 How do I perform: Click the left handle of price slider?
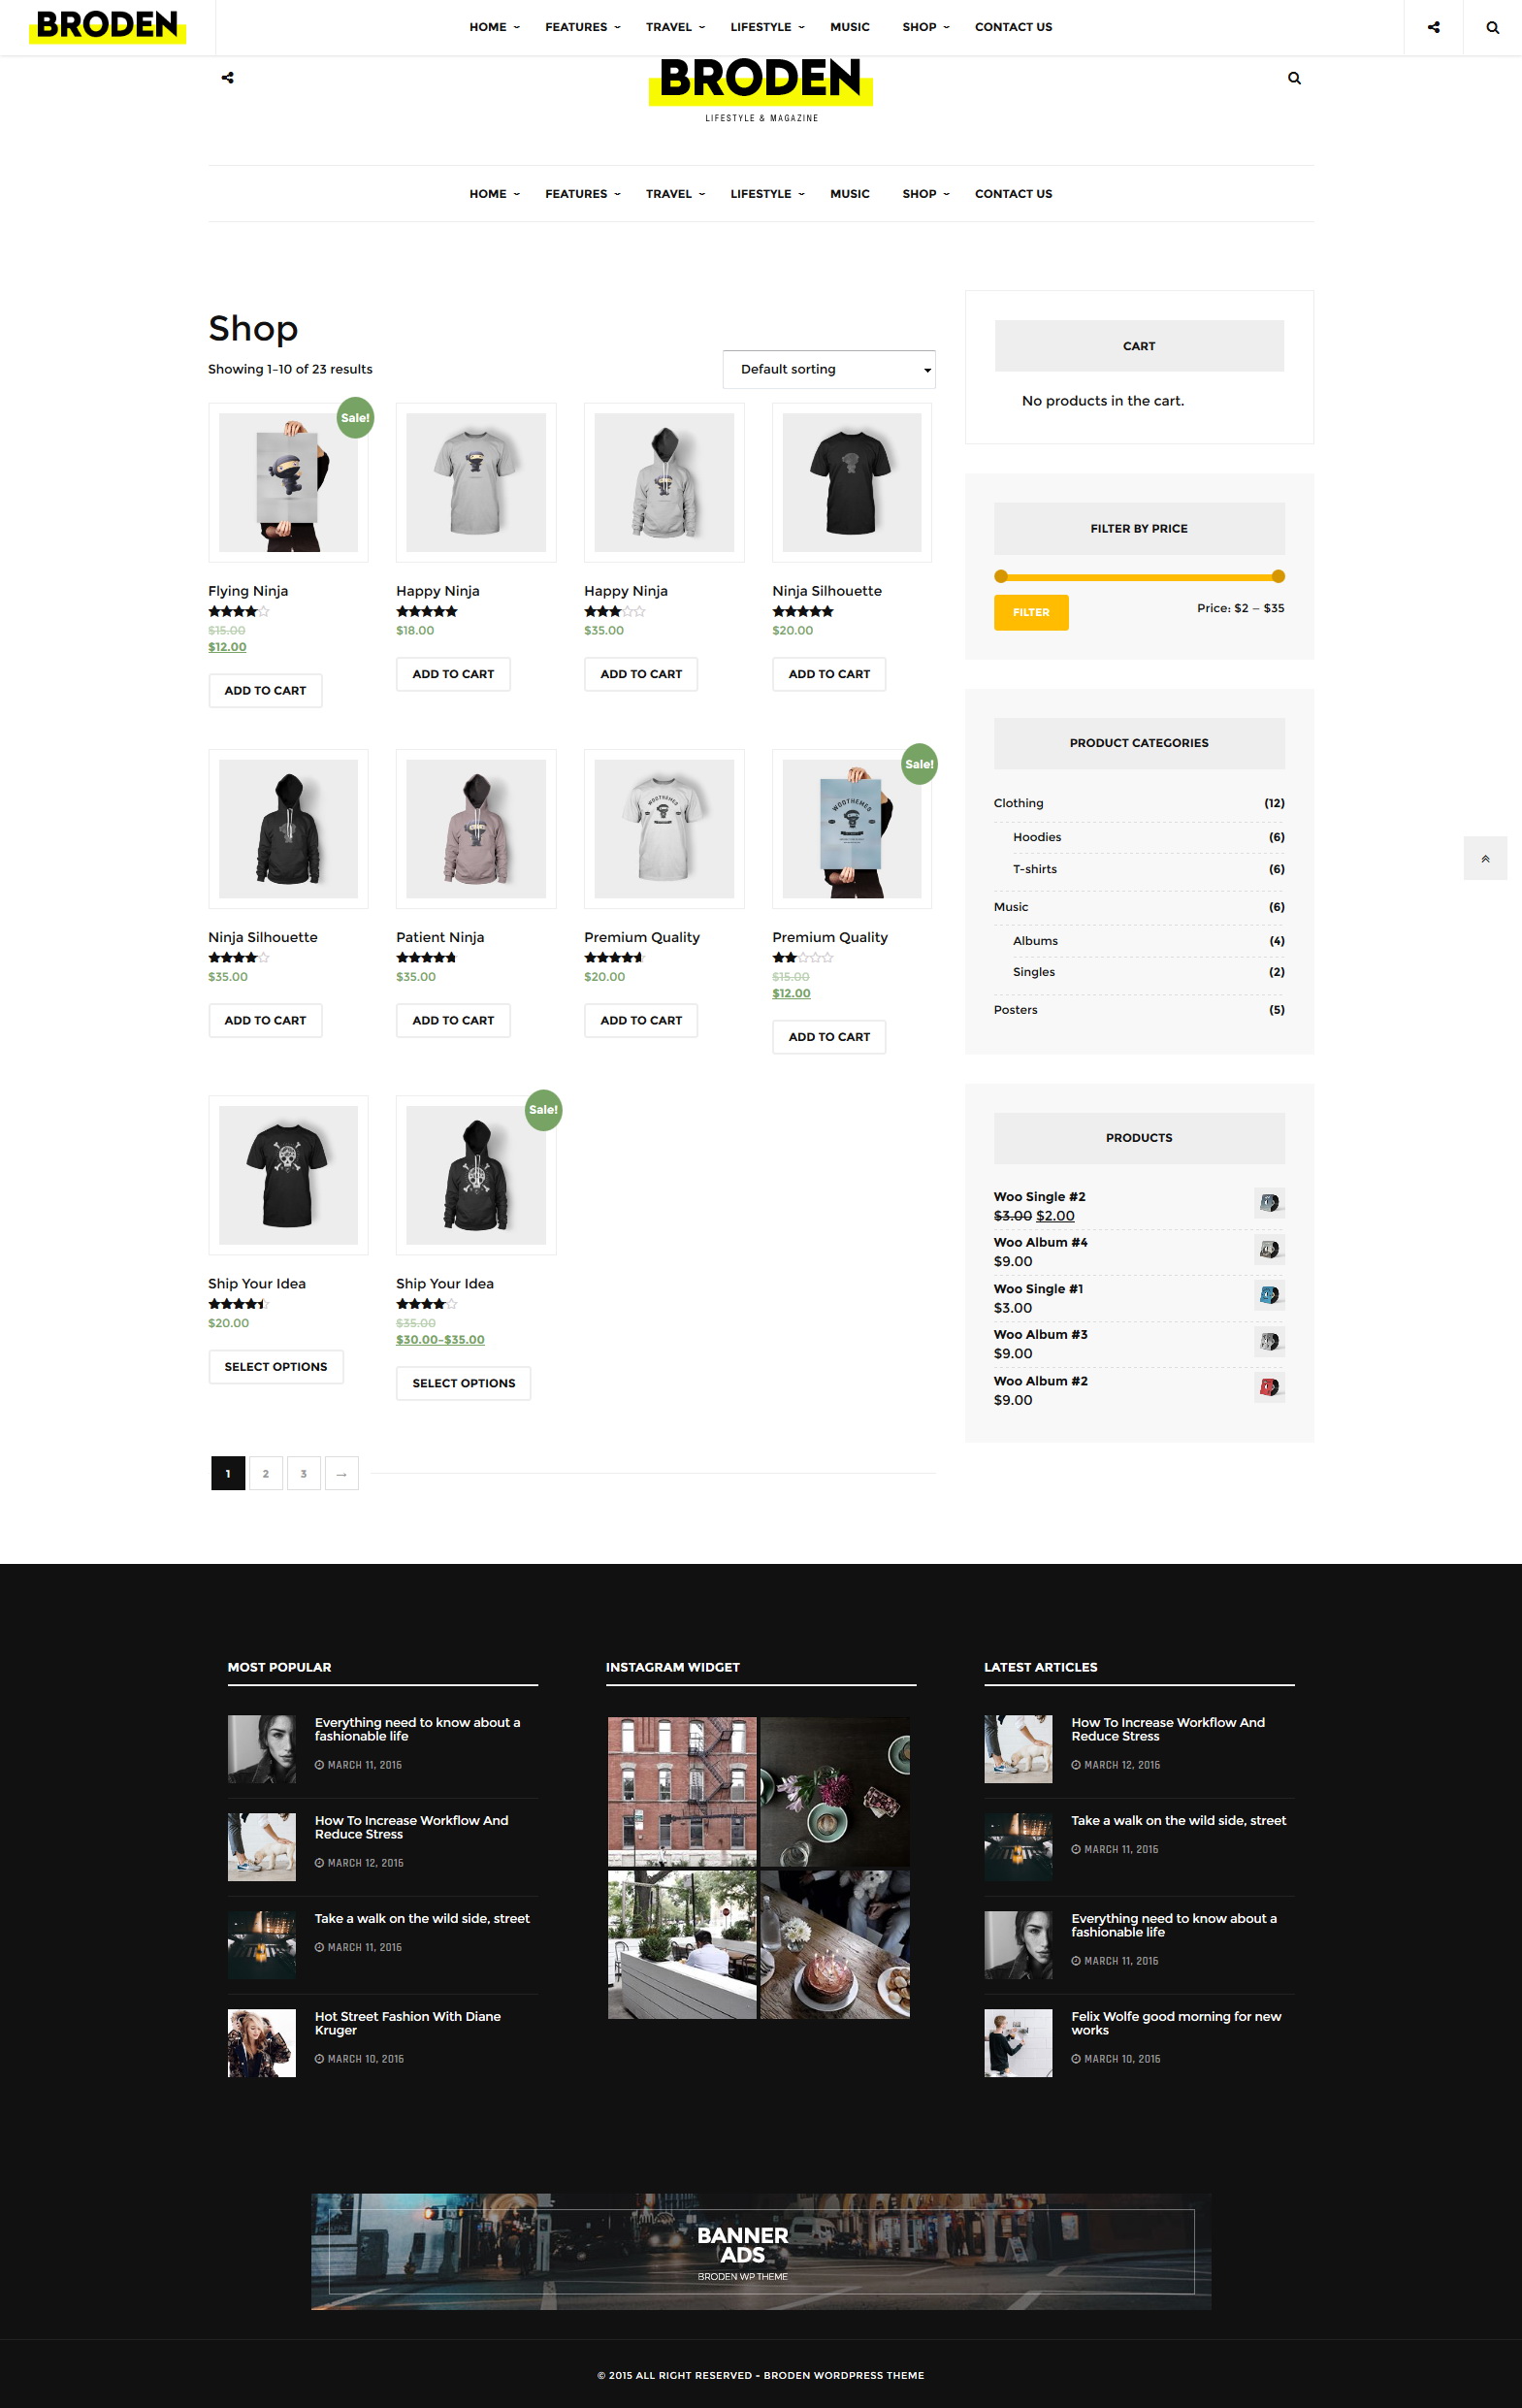click(1001, 576)
